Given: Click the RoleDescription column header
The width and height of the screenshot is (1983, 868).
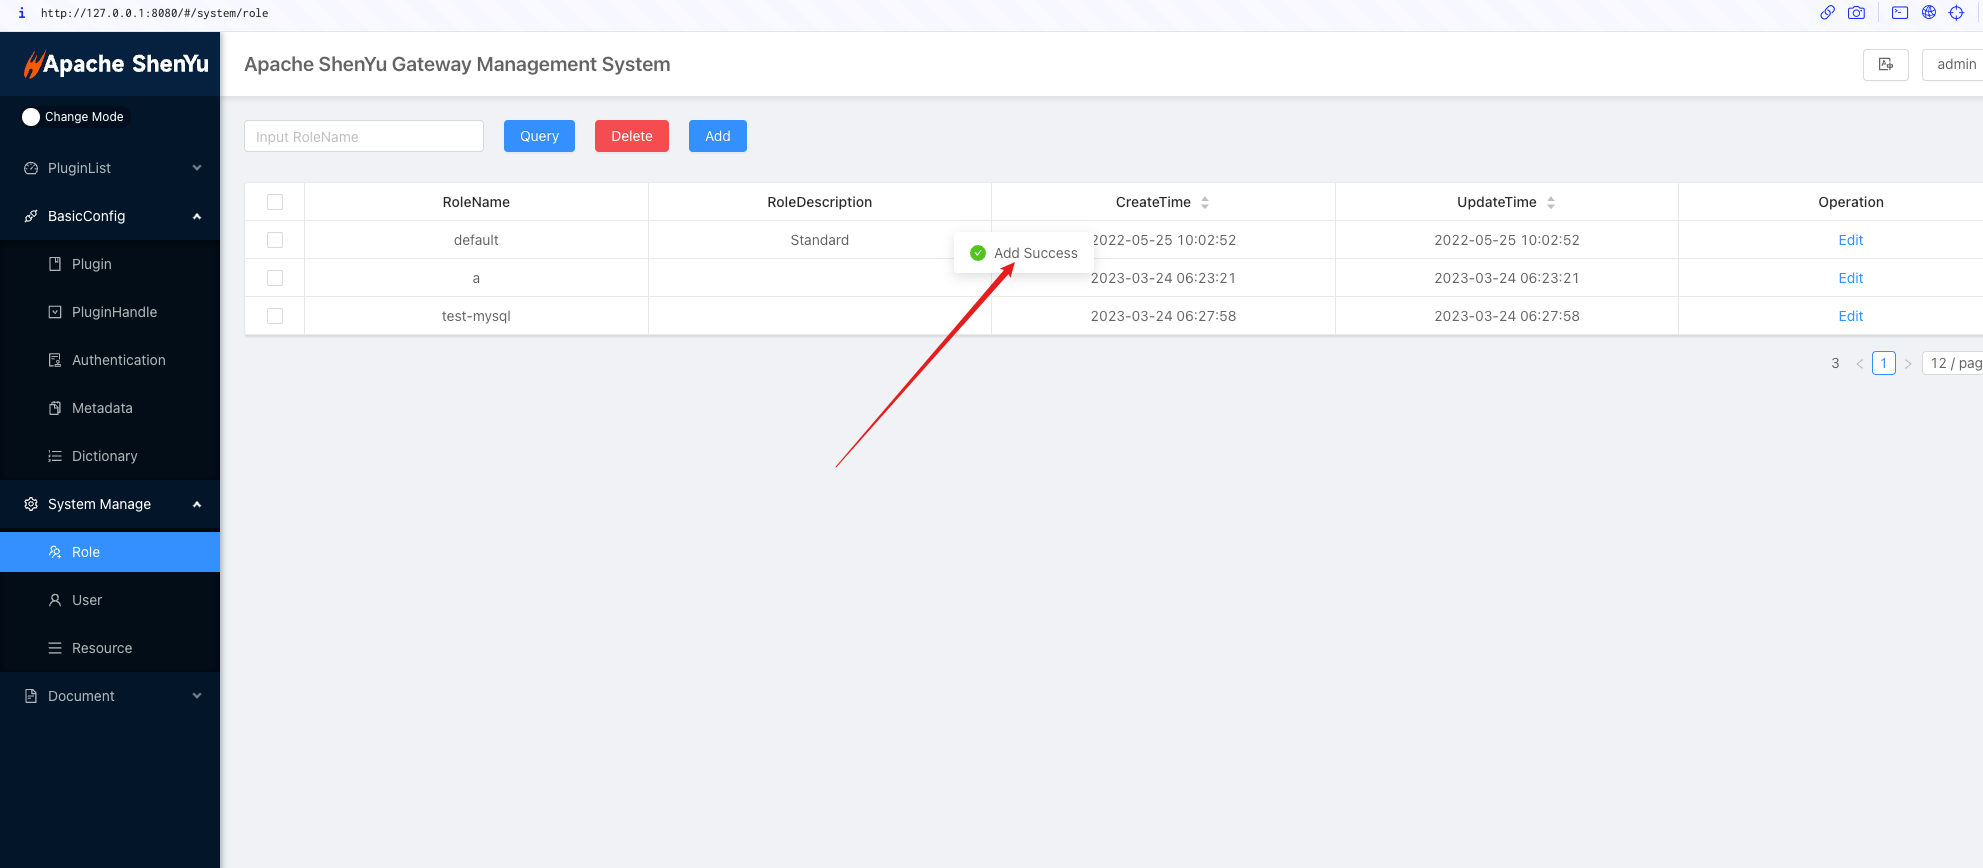Looking at the screenshot, I should (820, 202).
